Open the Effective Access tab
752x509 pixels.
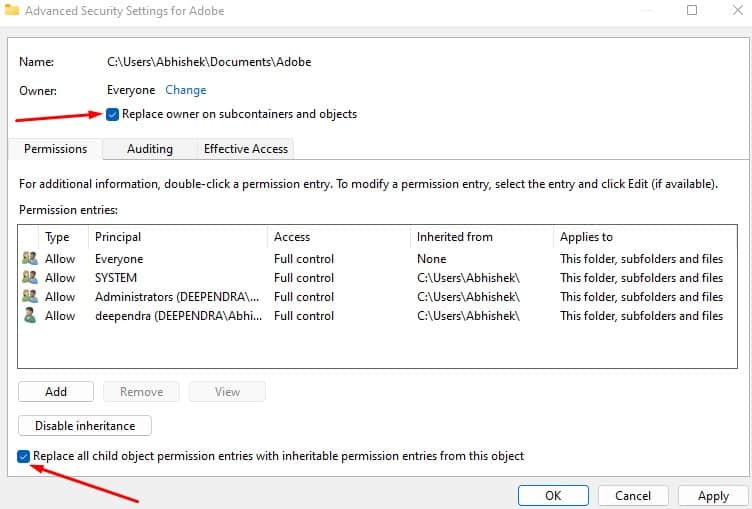[246, 149]
